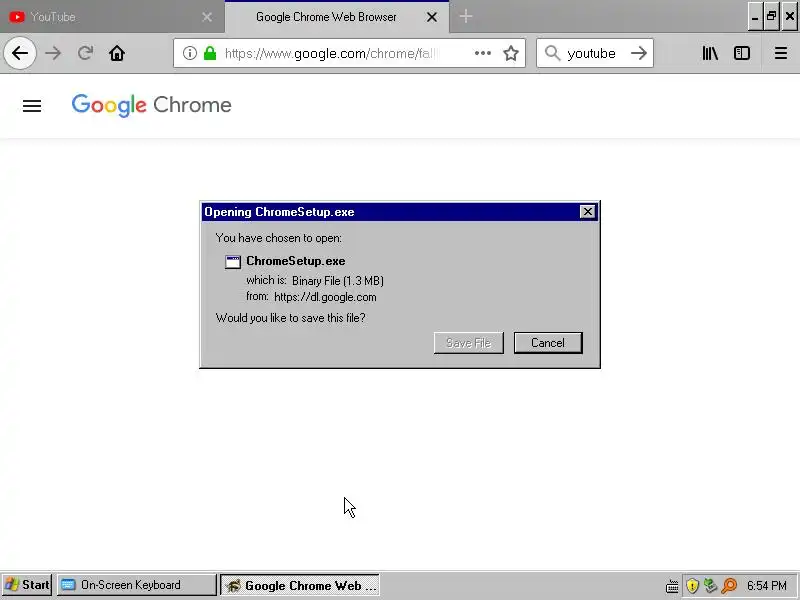Image resolution: width=800 pixels, height=600 pixels.
Task: Close the Google Chrome Web Browser tab
Action: 432,17
